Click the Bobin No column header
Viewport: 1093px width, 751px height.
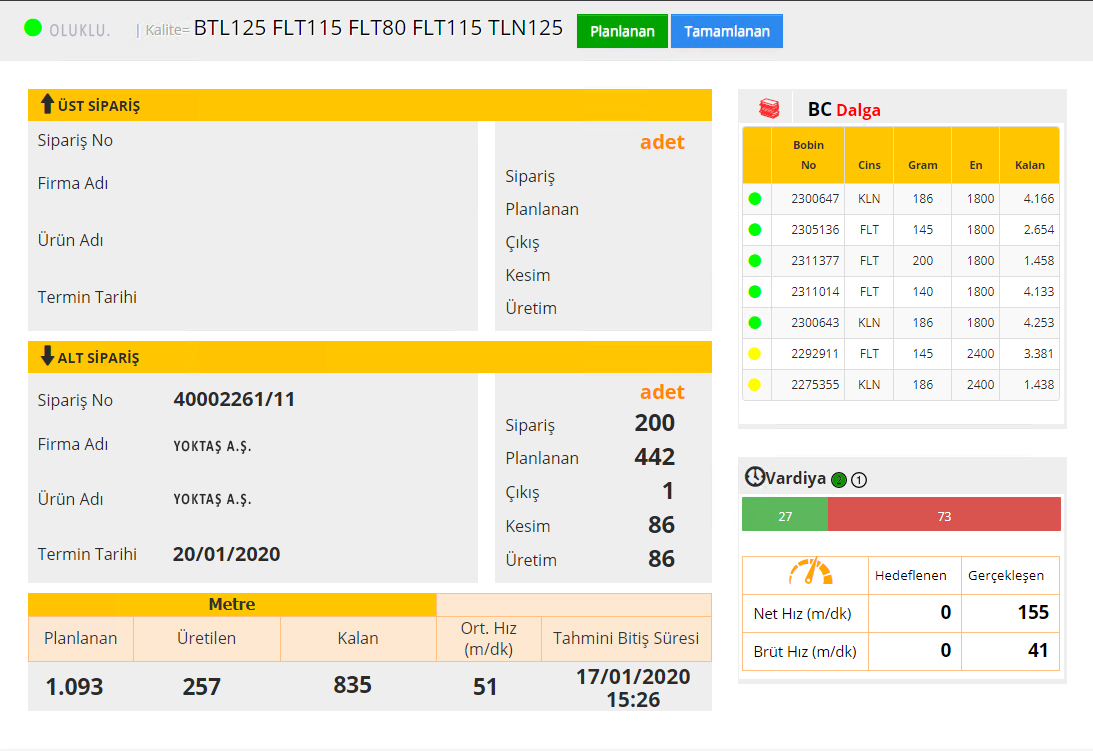coord(808,155)
